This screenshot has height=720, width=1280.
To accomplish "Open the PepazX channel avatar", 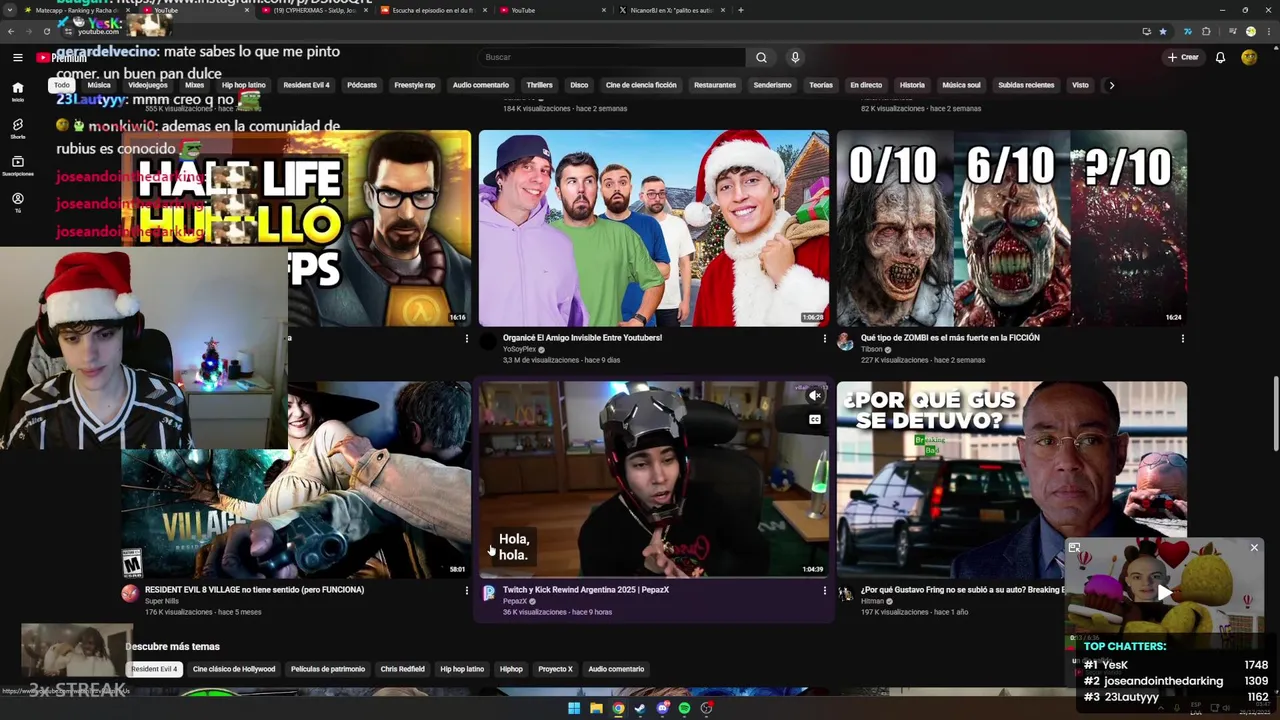I will point(488,593).
